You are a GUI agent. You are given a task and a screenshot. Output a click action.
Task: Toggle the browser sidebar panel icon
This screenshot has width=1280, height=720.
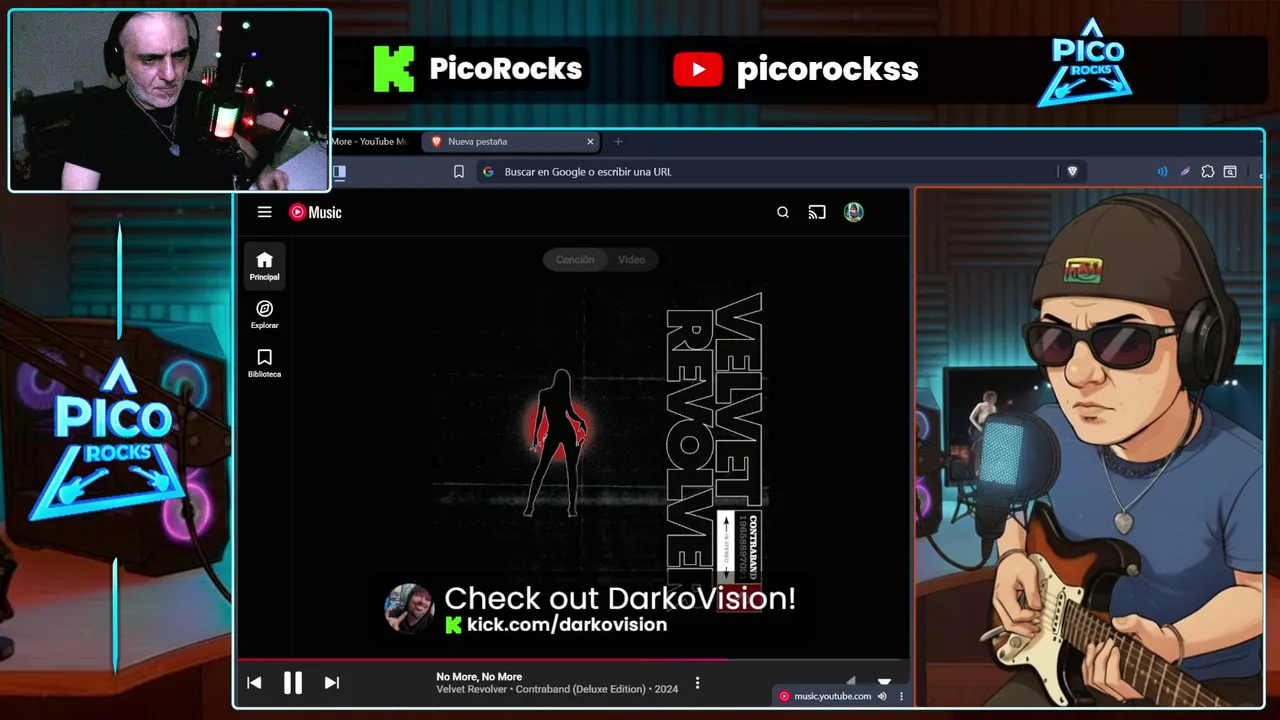339,172
